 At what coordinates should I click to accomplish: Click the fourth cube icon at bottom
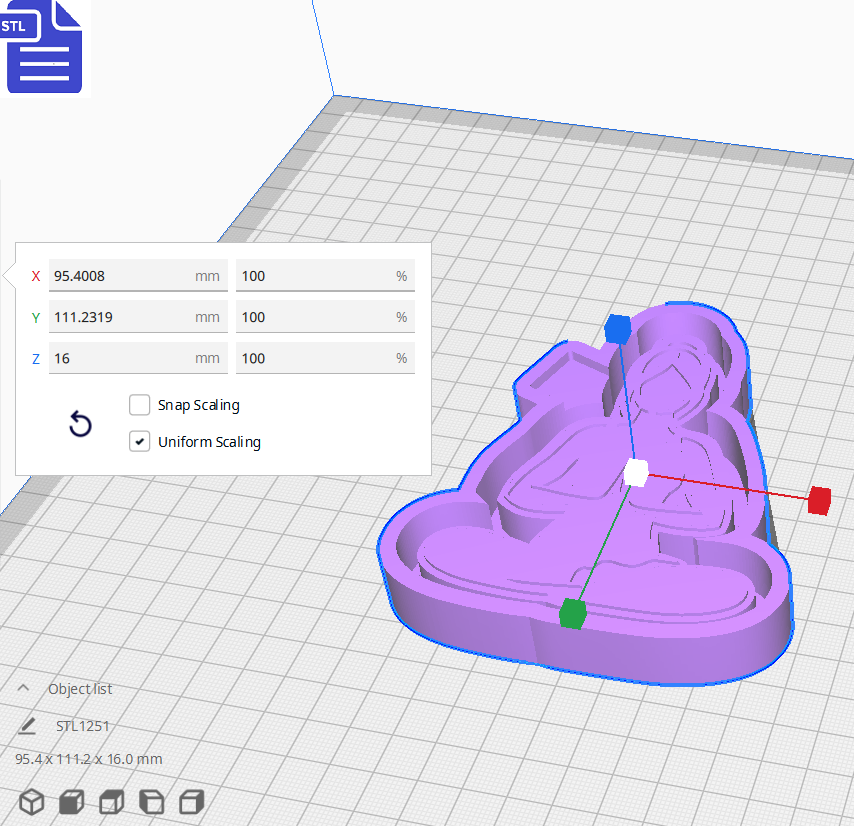tap(150, 801)
